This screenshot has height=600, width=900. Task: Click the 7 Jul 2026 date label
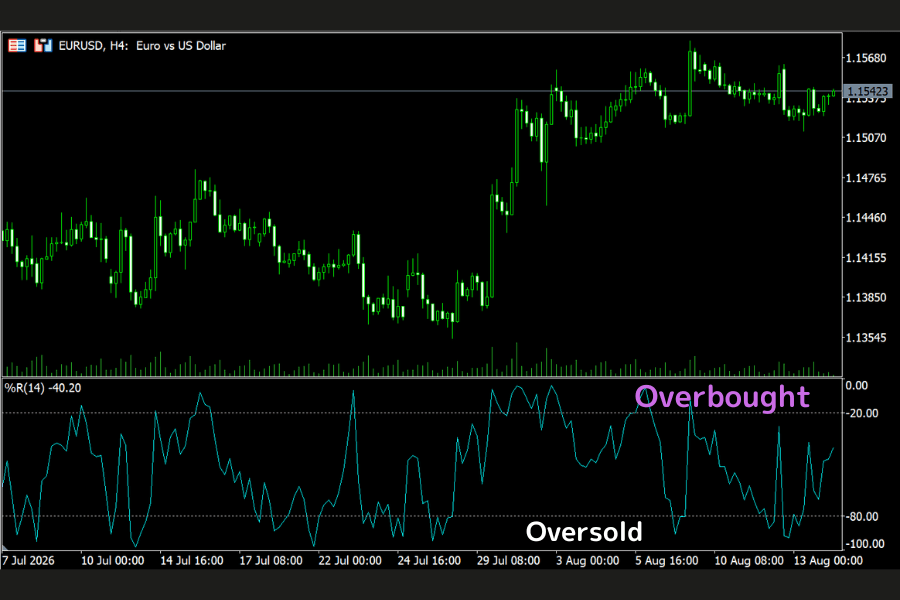point(28,560)
